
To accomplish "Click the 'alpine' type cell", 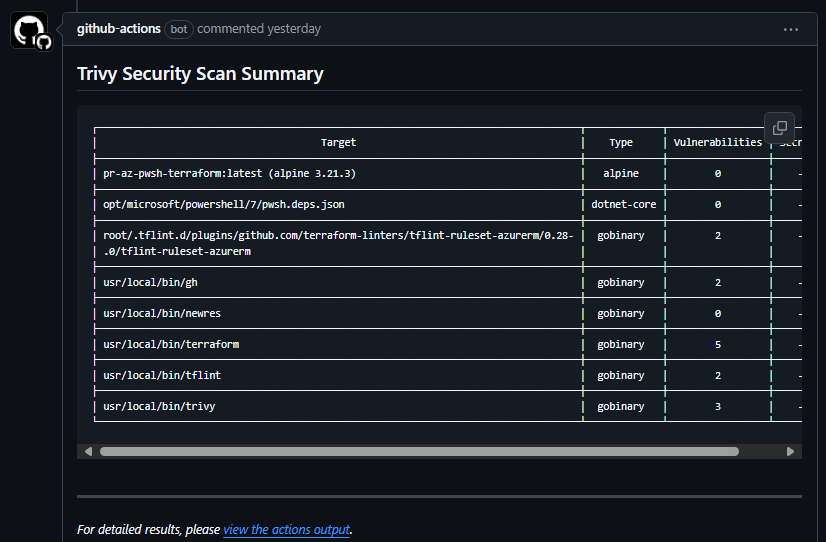I will [x=621, y=173].
